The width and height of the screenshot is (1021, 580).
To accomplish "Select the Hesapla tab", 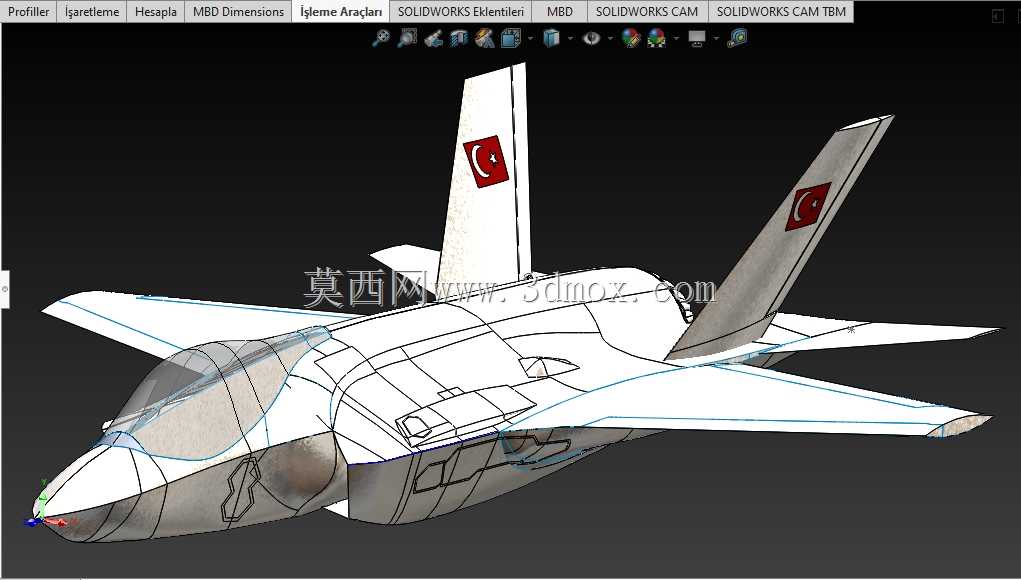I will click(156, 12).
